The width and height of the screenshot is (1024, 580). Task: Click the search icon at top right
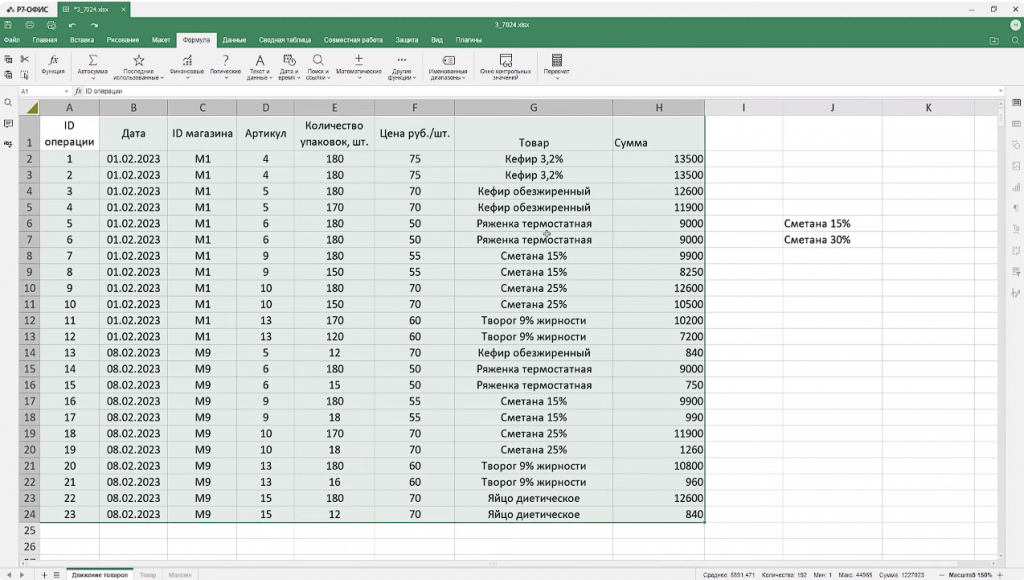click(x=1016, y=40)
